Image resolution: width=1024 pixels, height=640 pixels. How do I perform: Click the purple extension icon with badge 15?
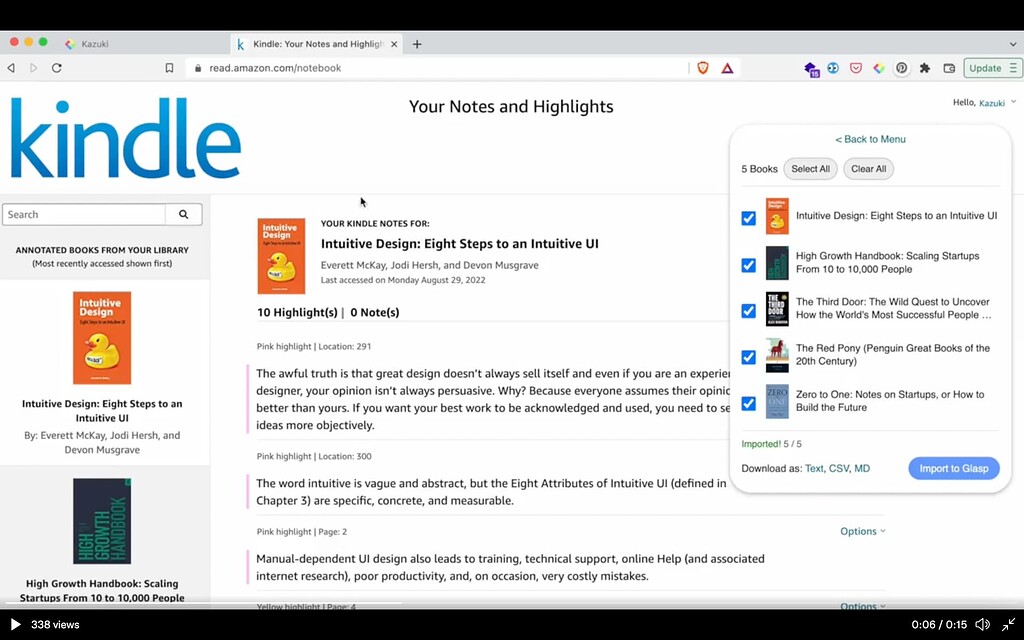pos(810,67)
